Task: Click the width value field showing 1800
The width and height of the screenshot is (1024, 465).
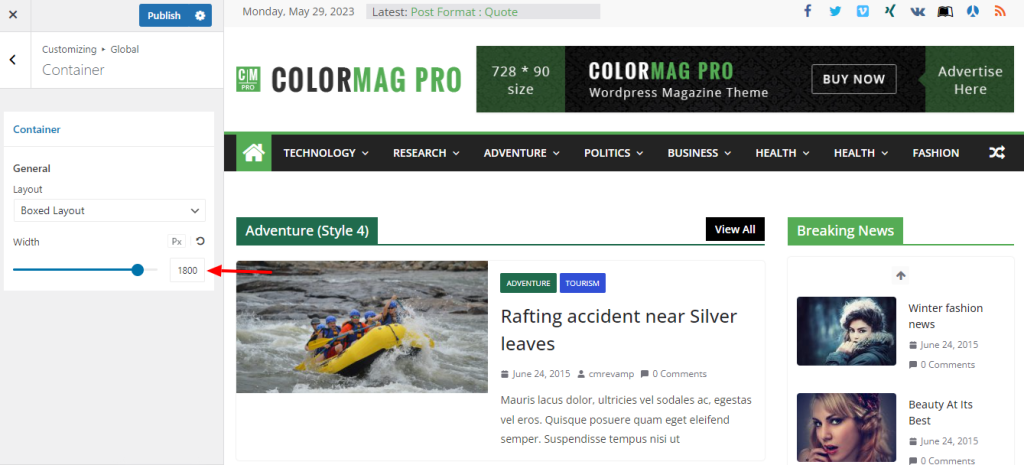Action: pos(187,270)
